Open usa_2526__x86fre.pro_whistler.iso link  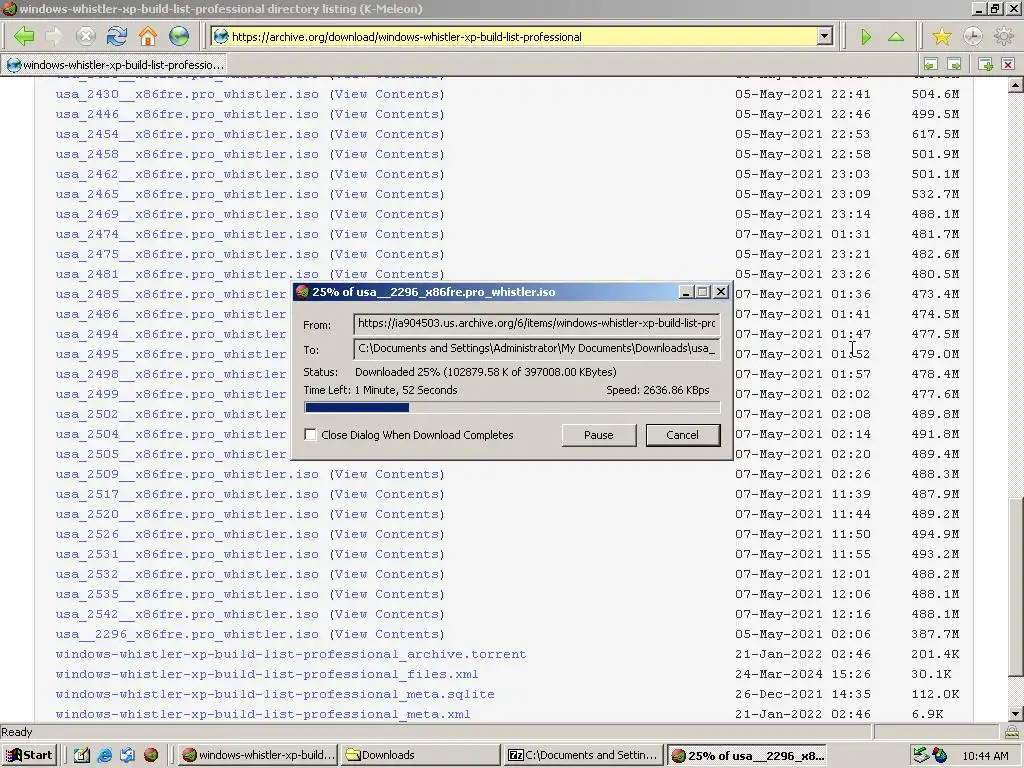click(187, 534)
